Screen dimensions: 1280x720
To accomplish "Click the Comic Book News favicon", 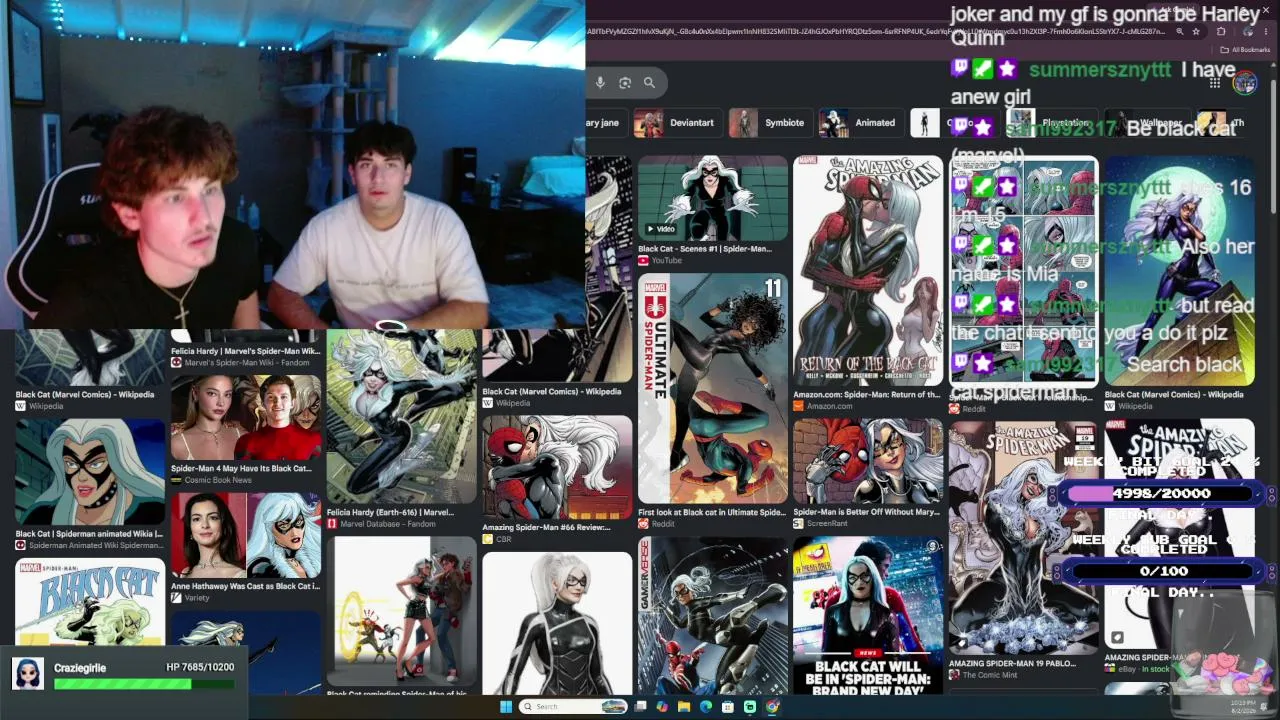I will (176, 481).
